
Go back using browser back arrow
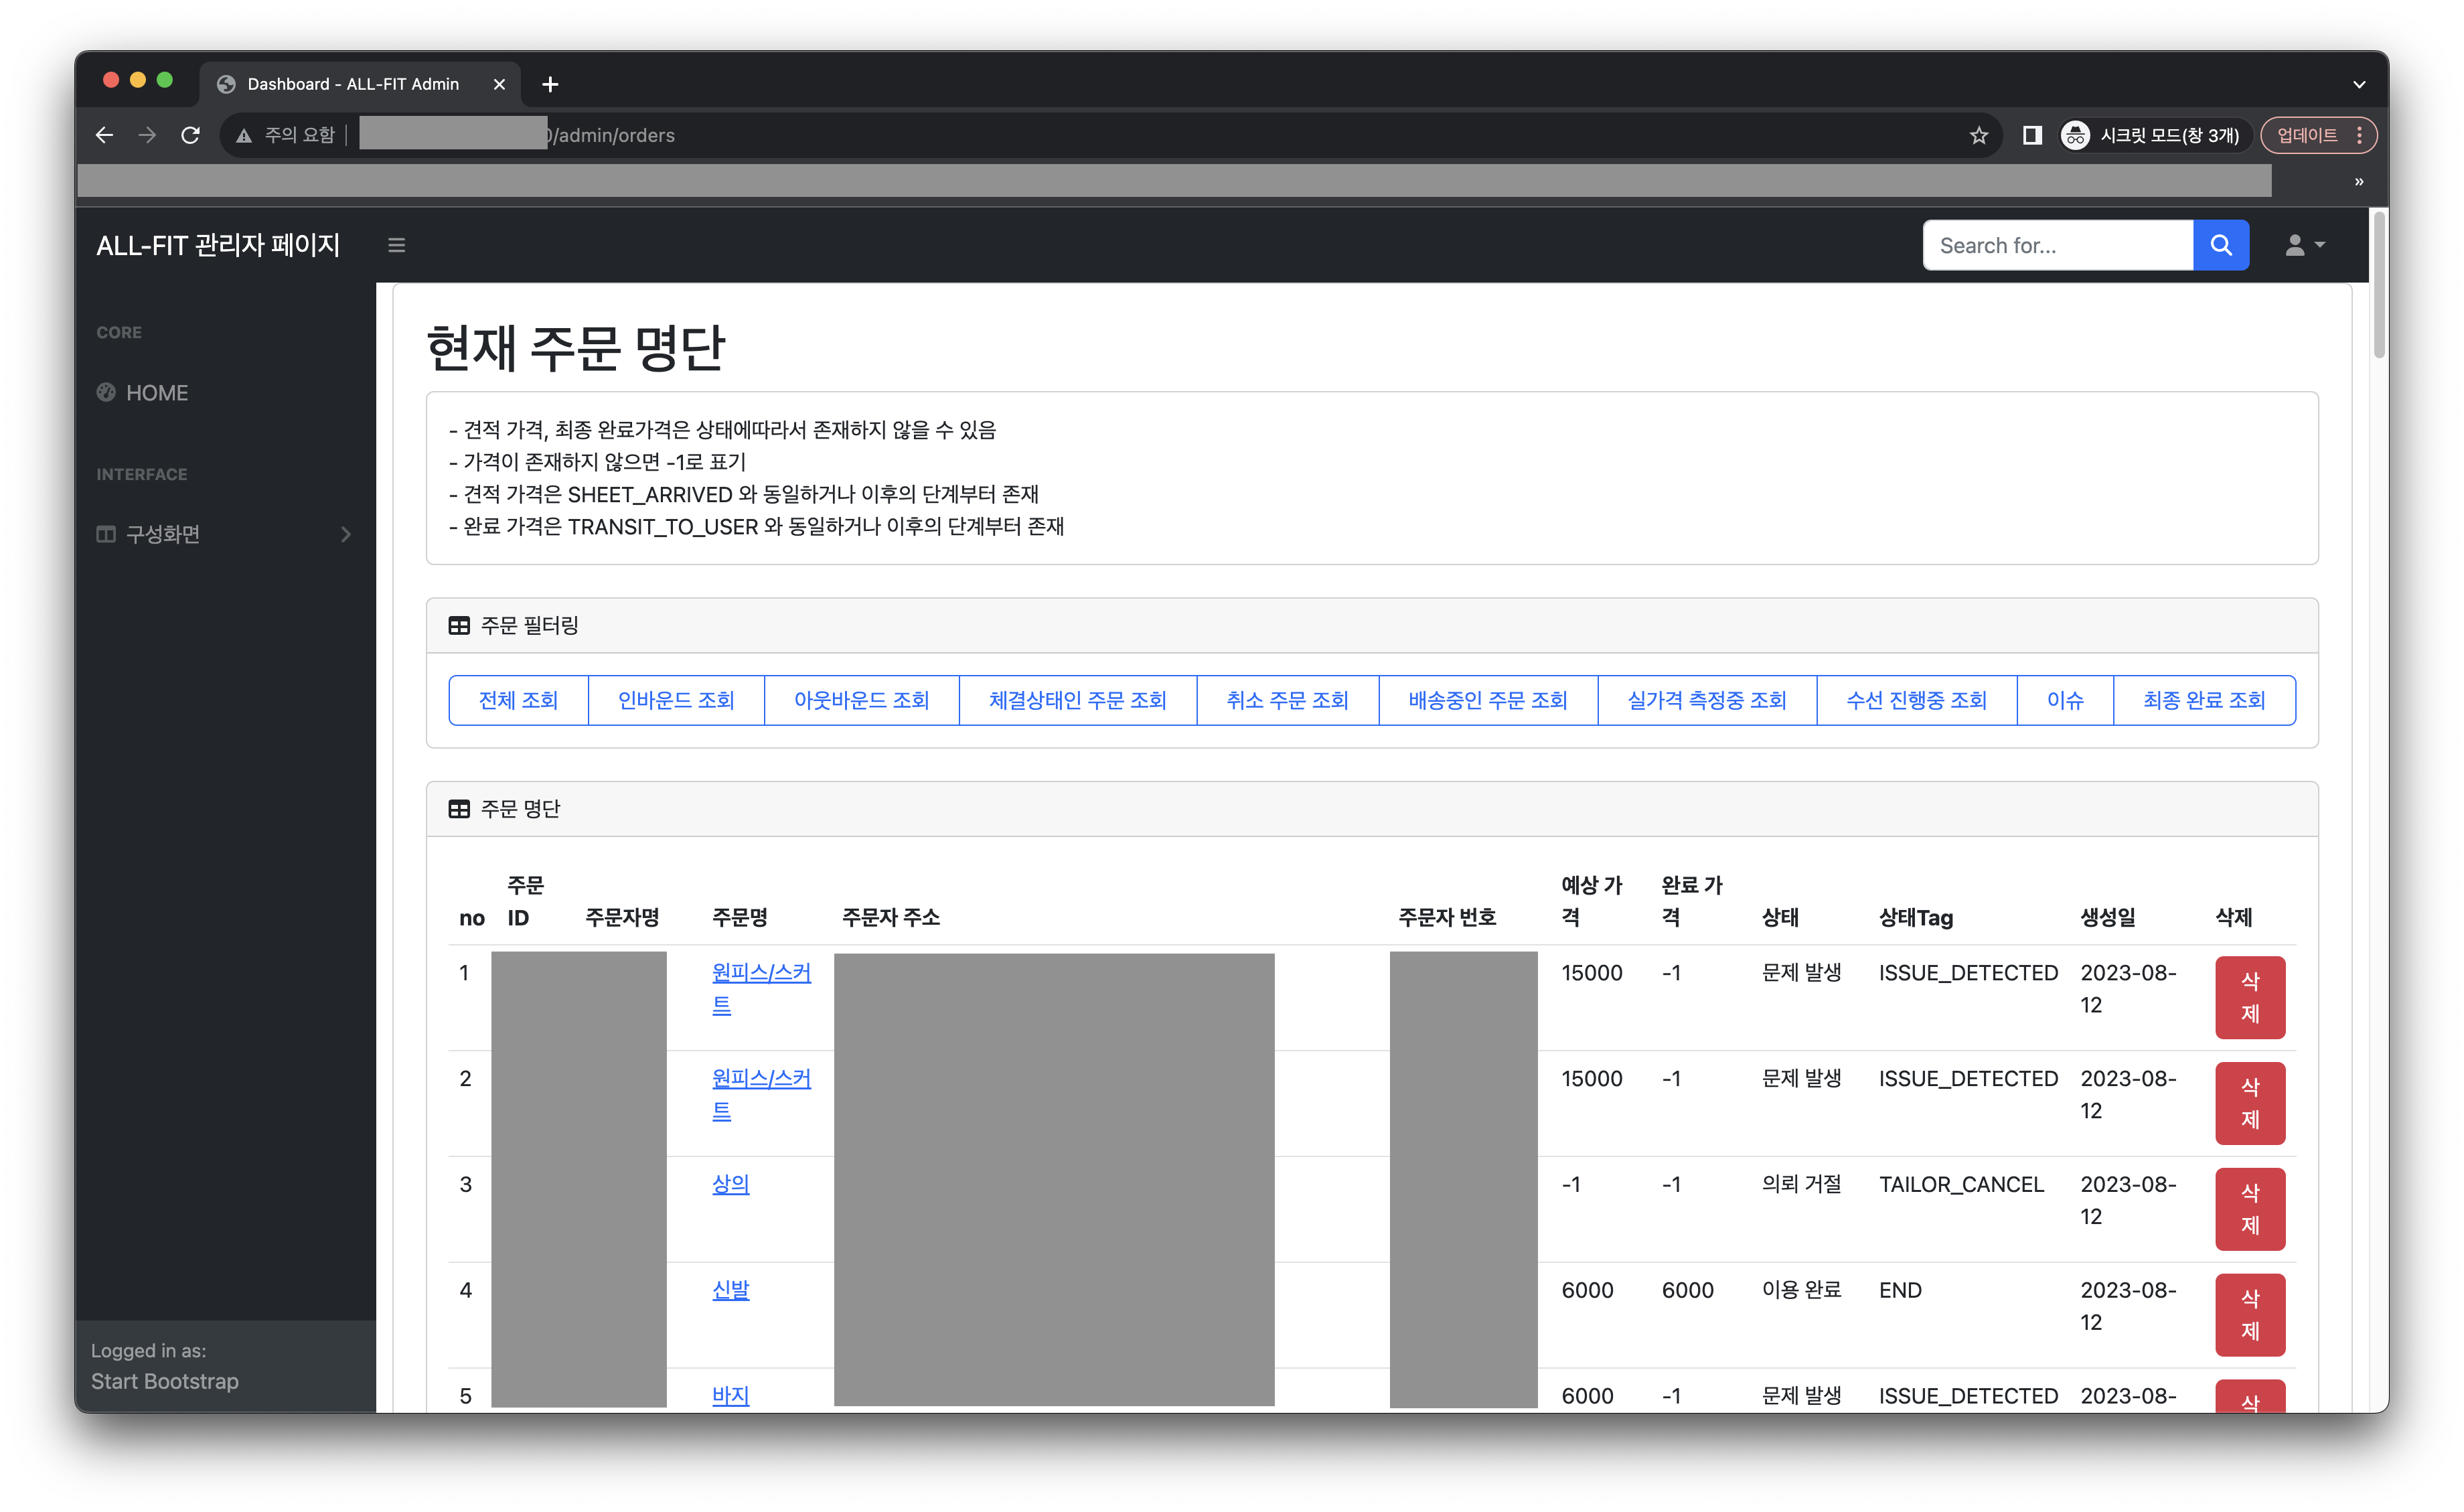pyautogui.click(x=104, y=135)
